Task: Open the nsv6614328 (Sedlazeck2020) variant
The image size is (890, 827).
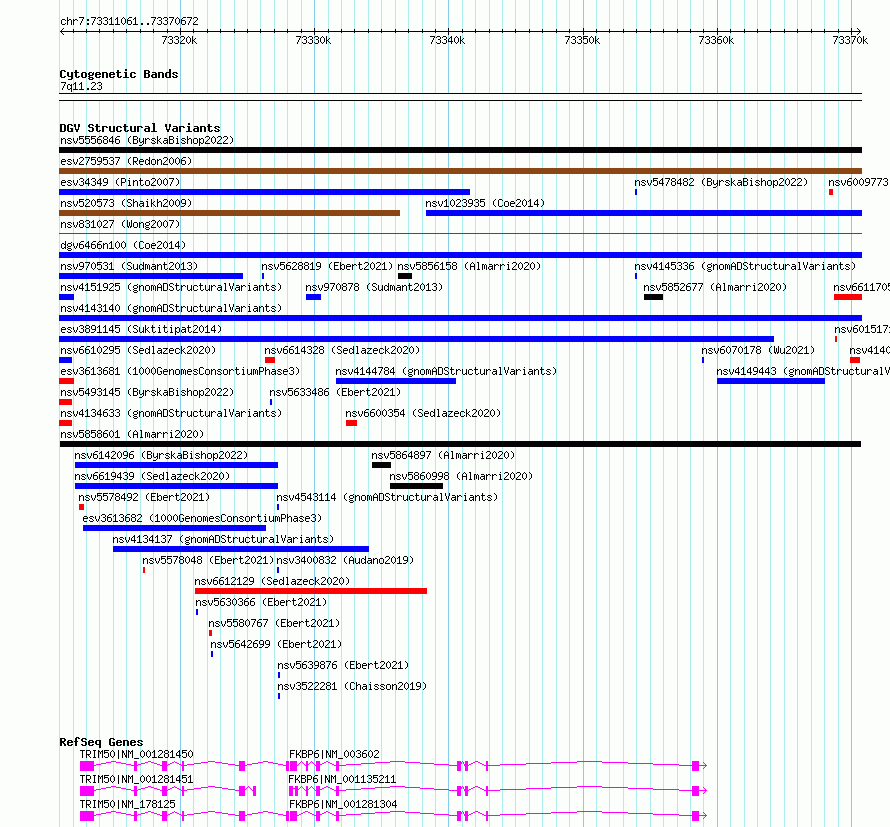Action: tap(342, 350)
